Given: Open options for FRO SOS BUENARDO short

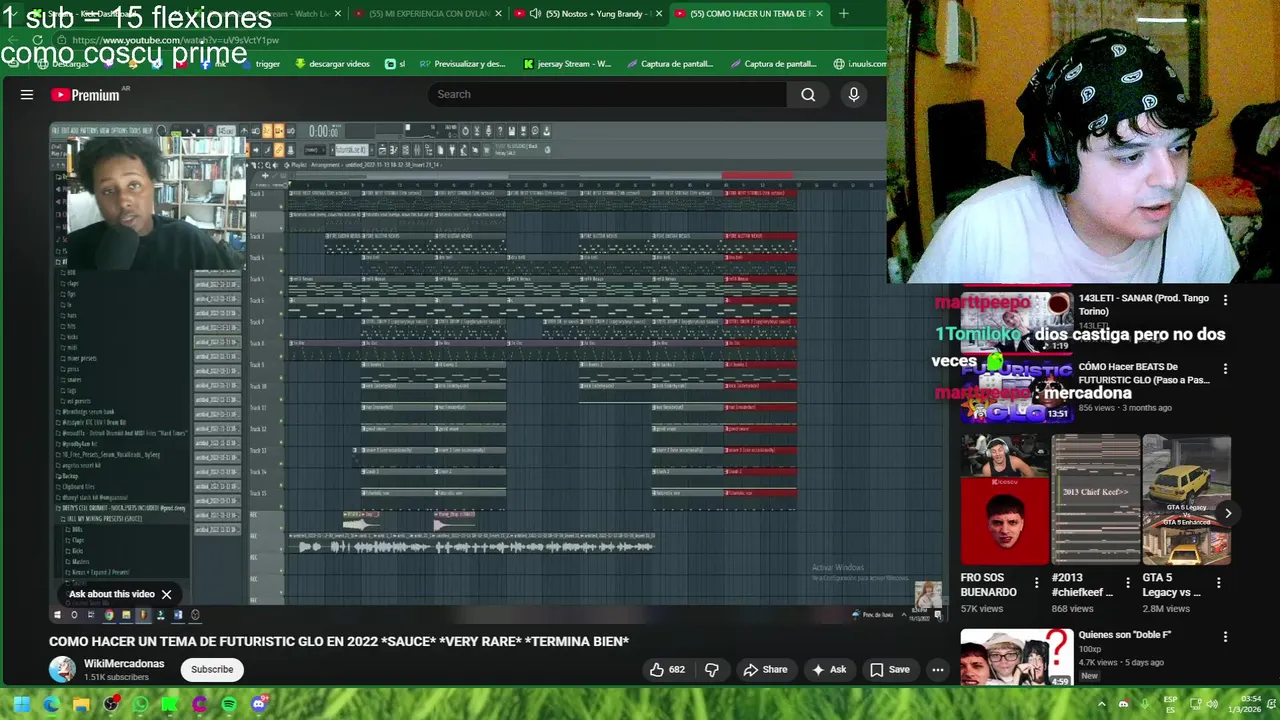Looking at the screenshot, I should [x=1036, y=582].
